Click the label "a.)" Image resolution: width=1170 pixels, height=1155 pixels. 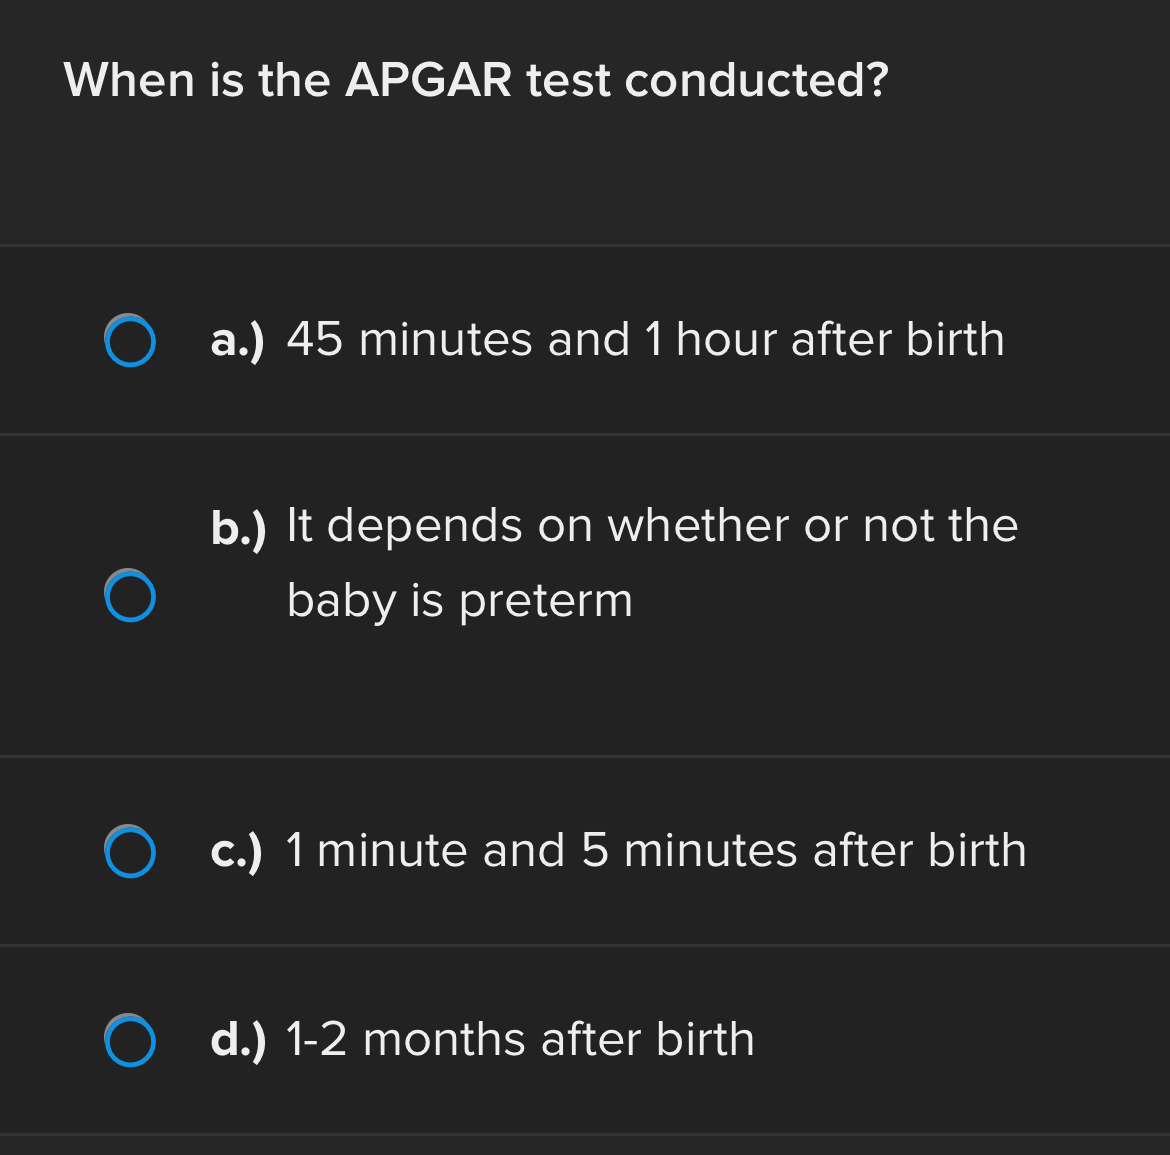coord(238,340)
